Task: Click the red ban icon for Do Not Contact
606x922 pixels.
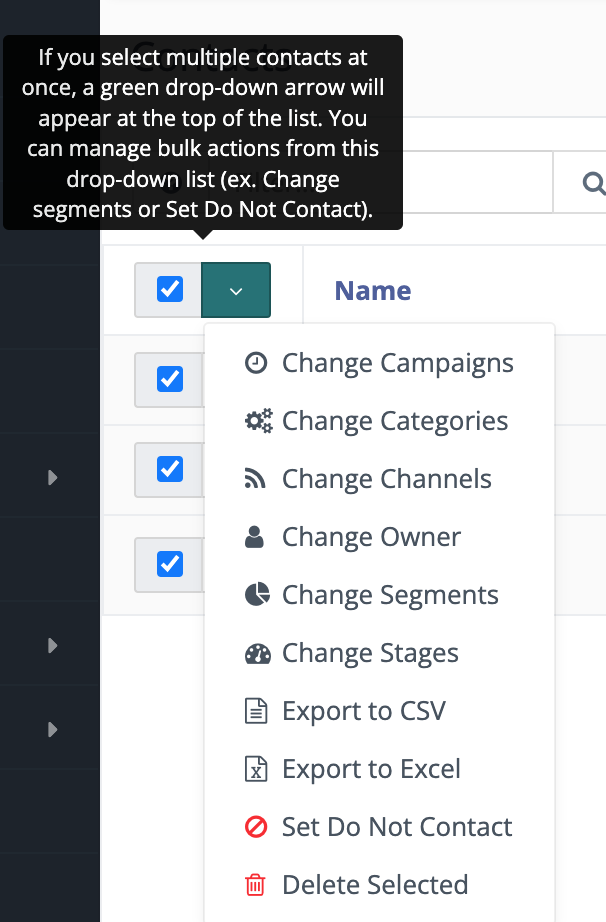Action: pyautogui.click(x=256, y=827)
